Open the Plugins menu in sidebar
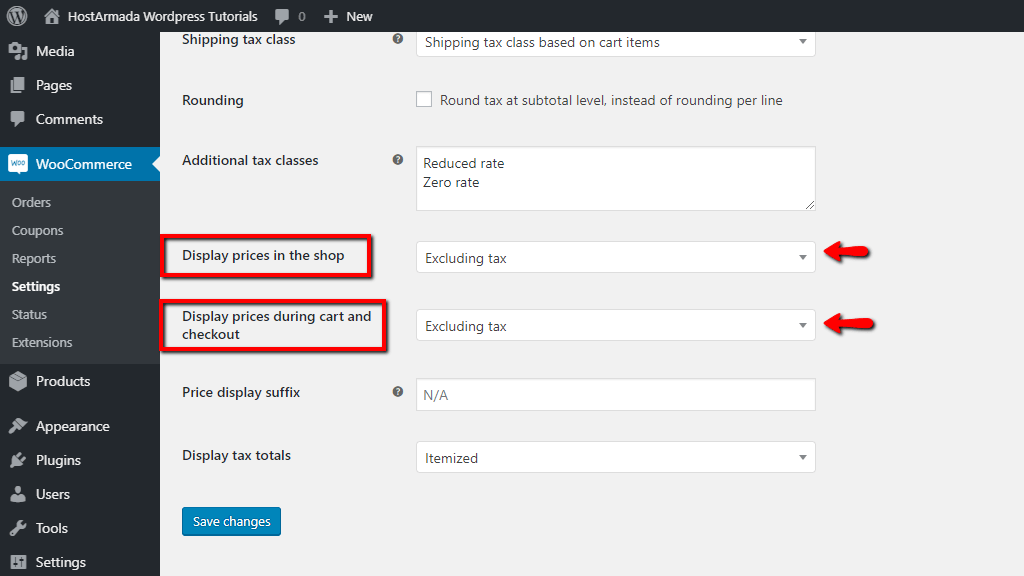The width and height of the screenshot is (1024, 576). [x=58, y=460]
